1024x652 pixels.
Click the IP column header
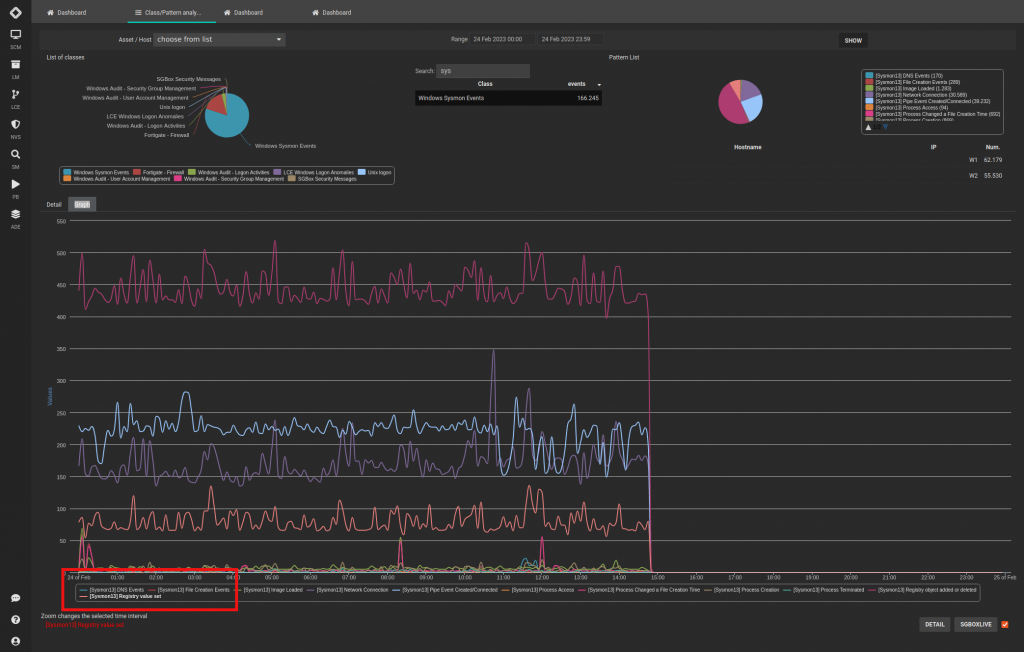point(933,147)
